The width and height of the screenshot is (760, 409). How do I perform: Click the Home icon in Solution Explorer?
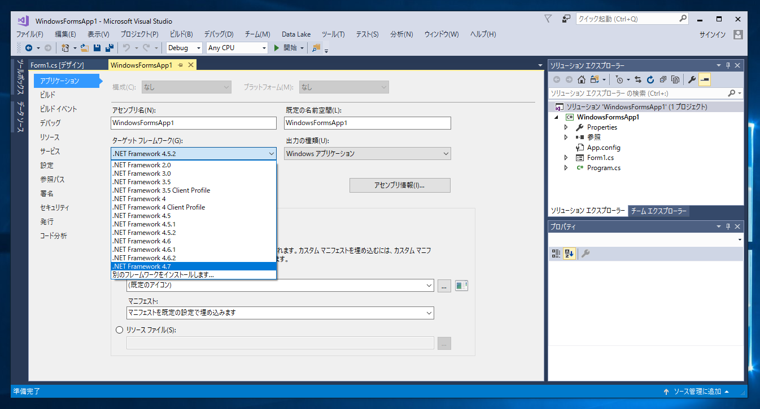[x=582, y=79]
